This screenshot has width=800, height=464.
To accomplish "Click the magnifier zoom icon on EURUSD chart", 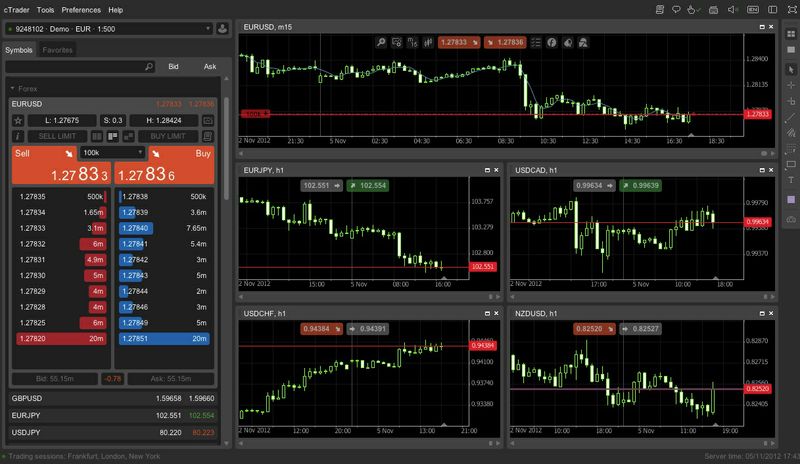I will [x=381, y=42].
